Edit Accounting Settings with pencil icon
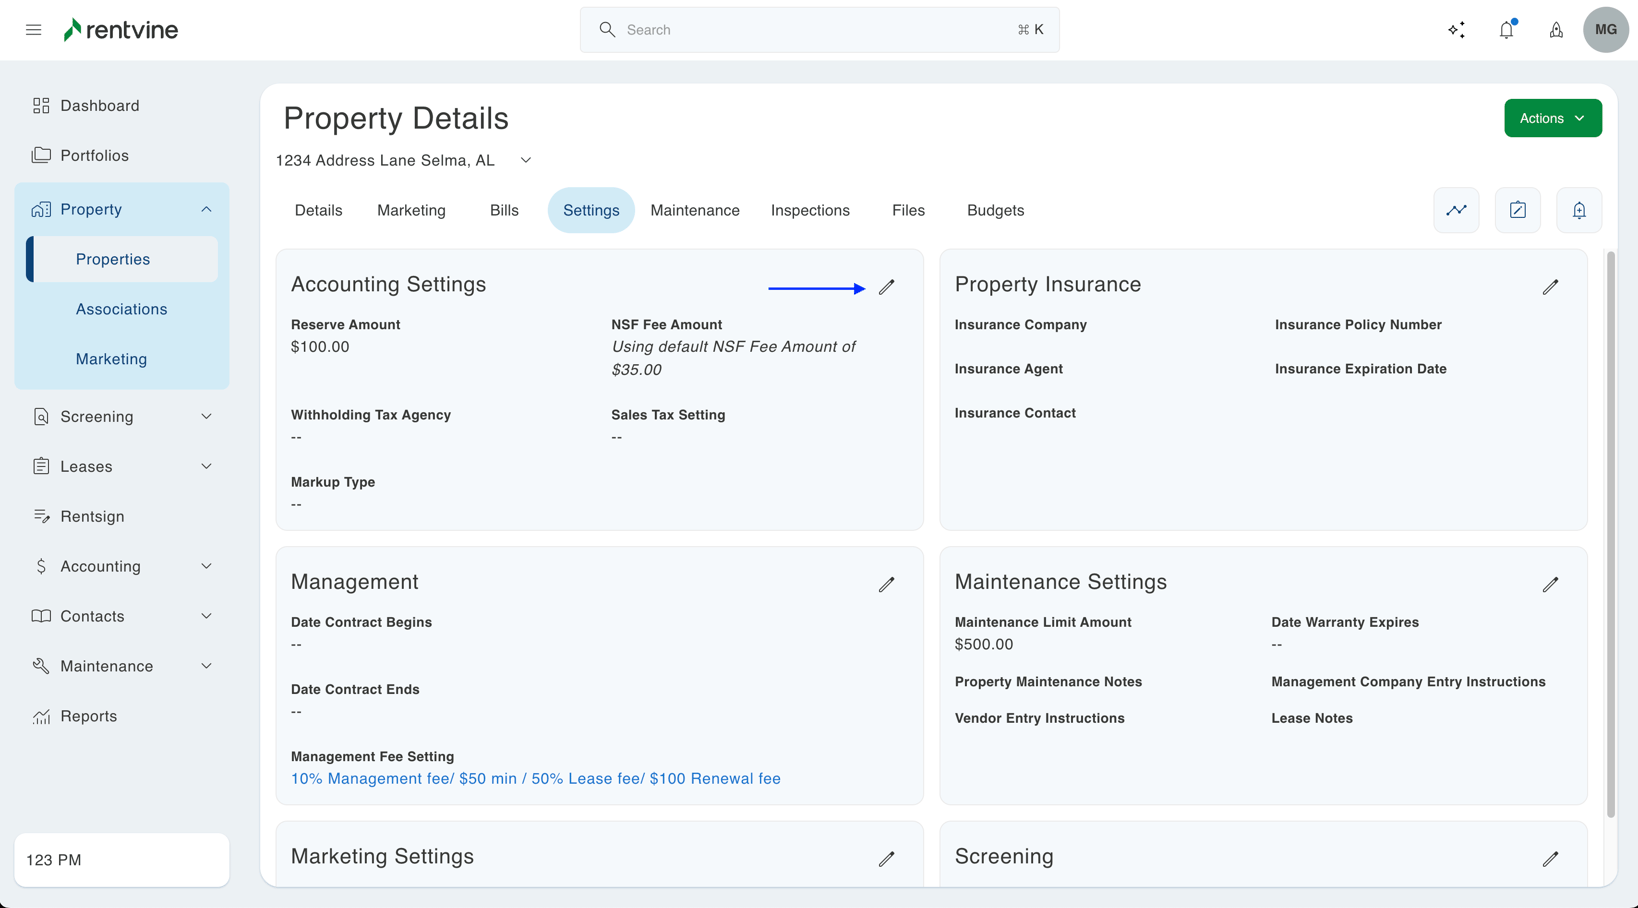 click(x=887, y=287)
